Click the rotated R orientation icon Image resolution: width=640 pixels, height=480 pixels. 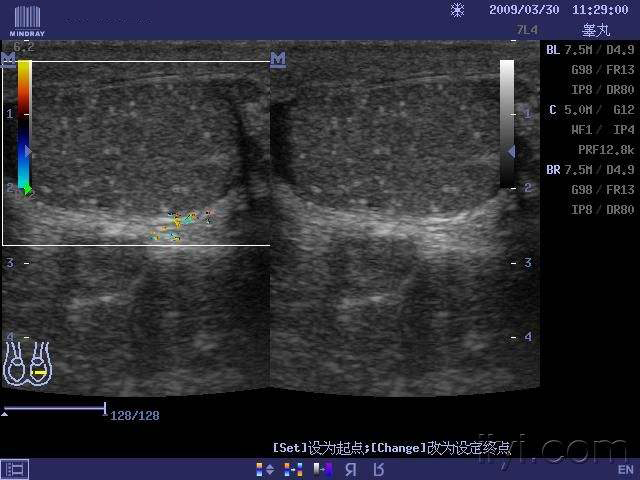pyautogui.click(x=376, y=468)
